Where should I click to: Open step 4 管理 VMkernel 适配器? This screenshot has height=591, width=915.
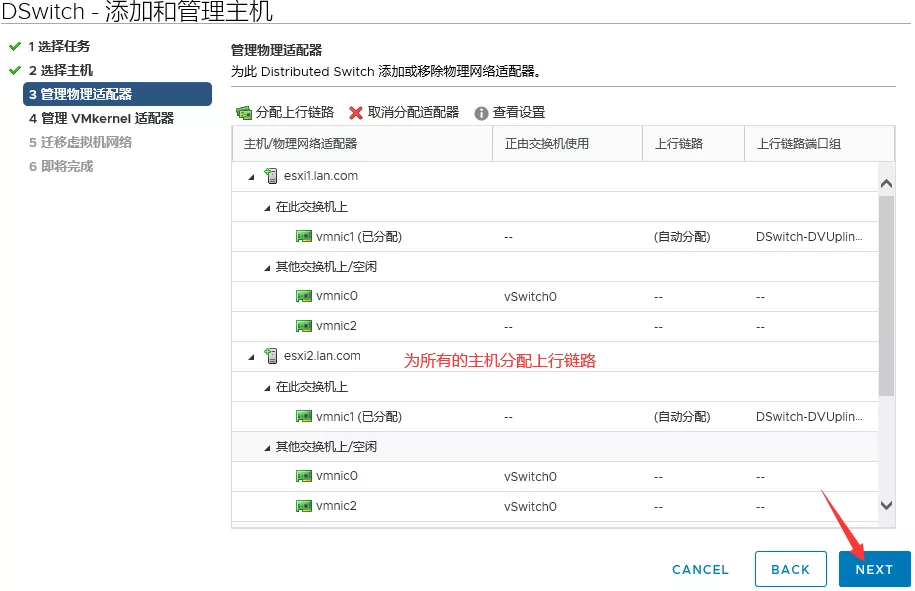tap(101, 118)
